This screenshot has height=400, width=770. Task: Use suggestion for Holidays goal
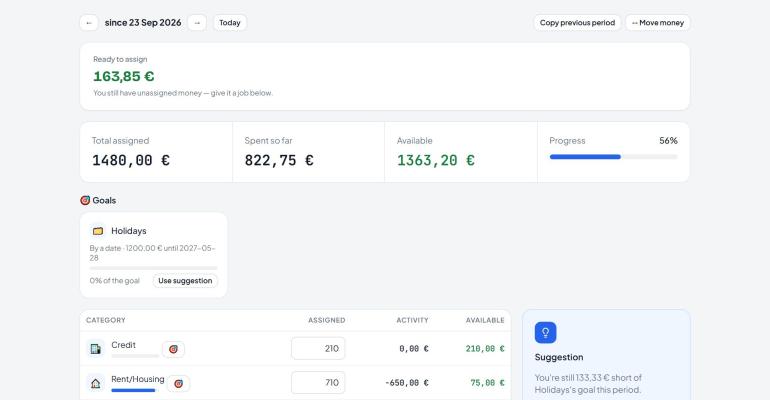pos(185,281)
